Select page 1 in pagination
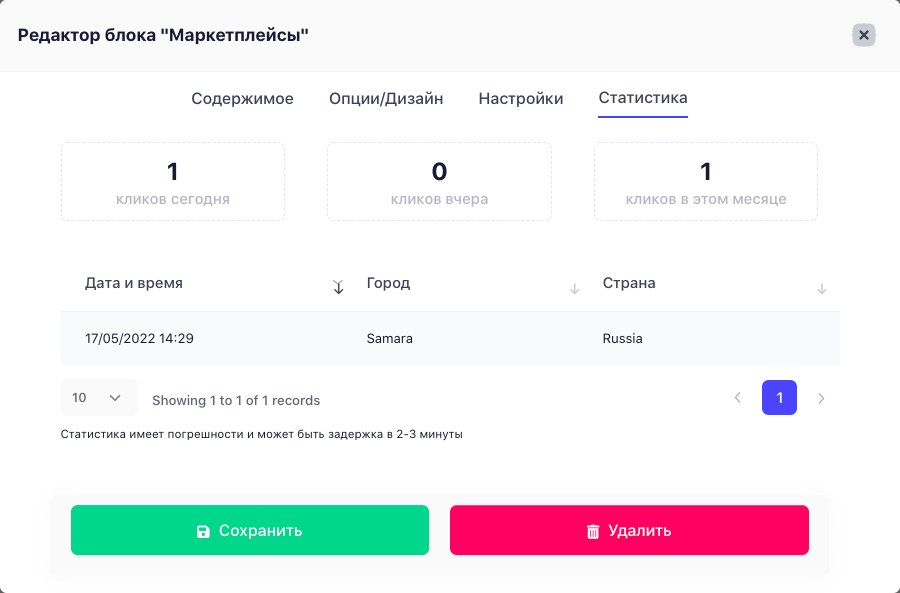900x593 pixels. click(x=779, y=397)
